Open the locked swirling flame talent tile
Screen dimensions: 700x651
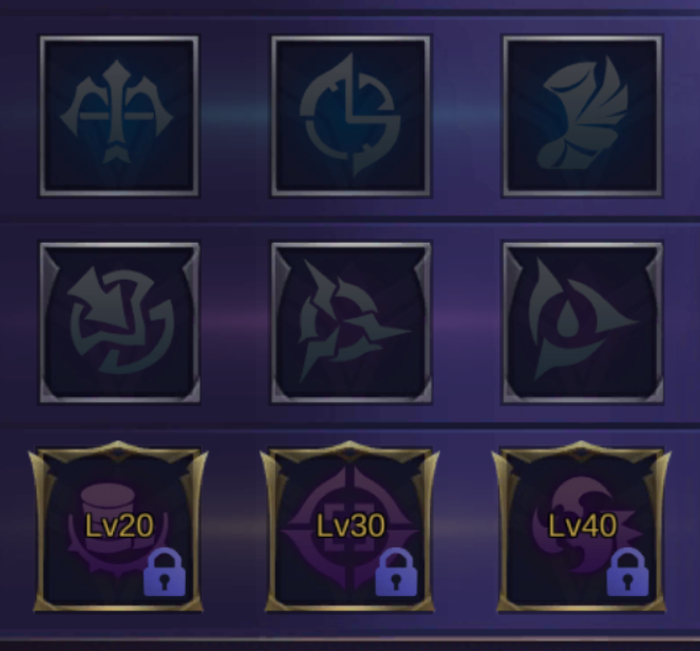(582, 526)
